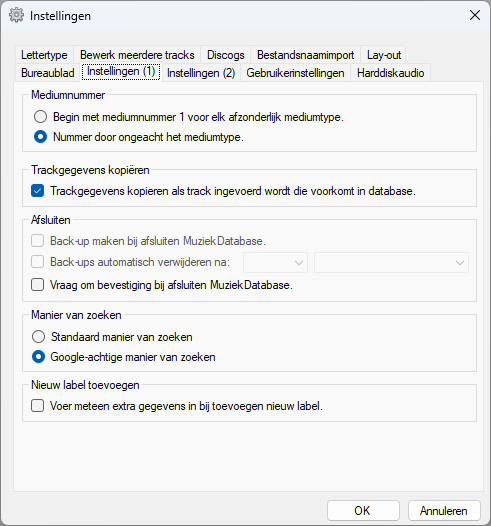The image size is (491, 526).
Task: Open the Instellingen (2) tab
Action: tap(201, 73)
